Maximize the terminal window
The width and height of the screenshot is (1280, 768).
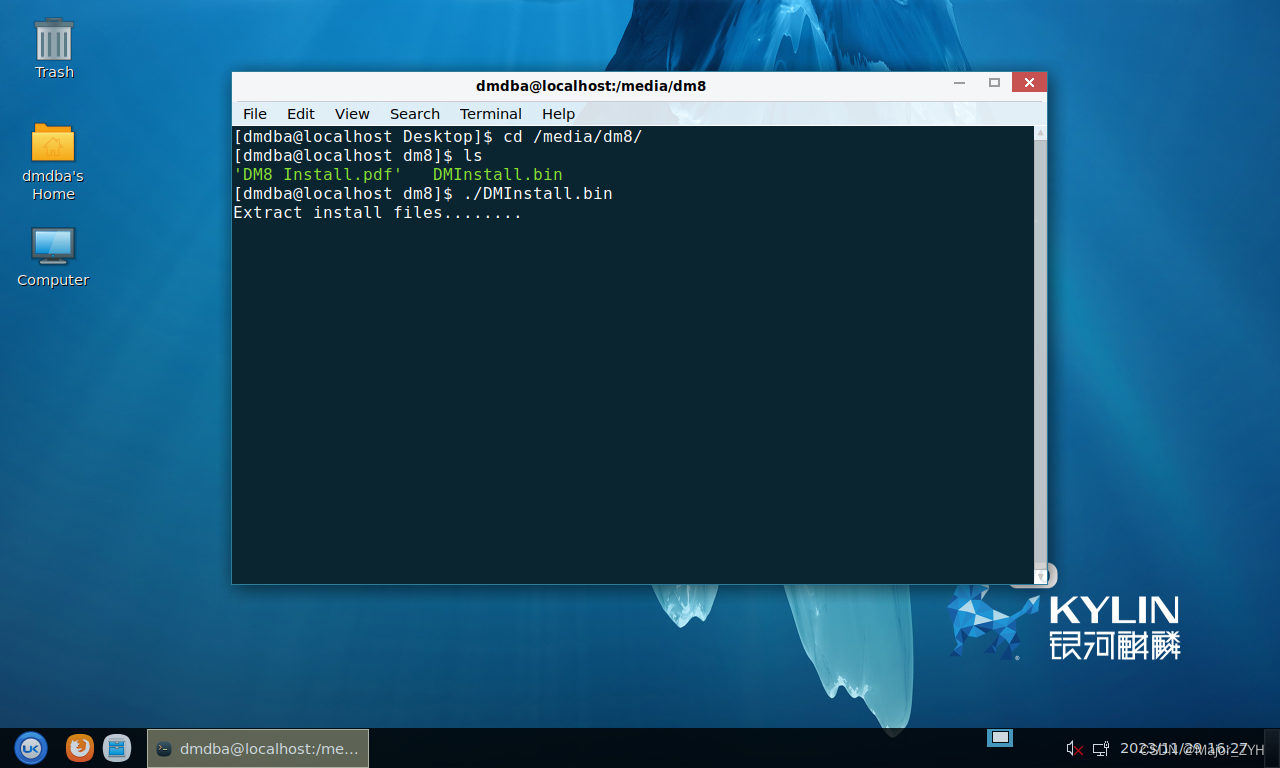click(x=994, y=83)
